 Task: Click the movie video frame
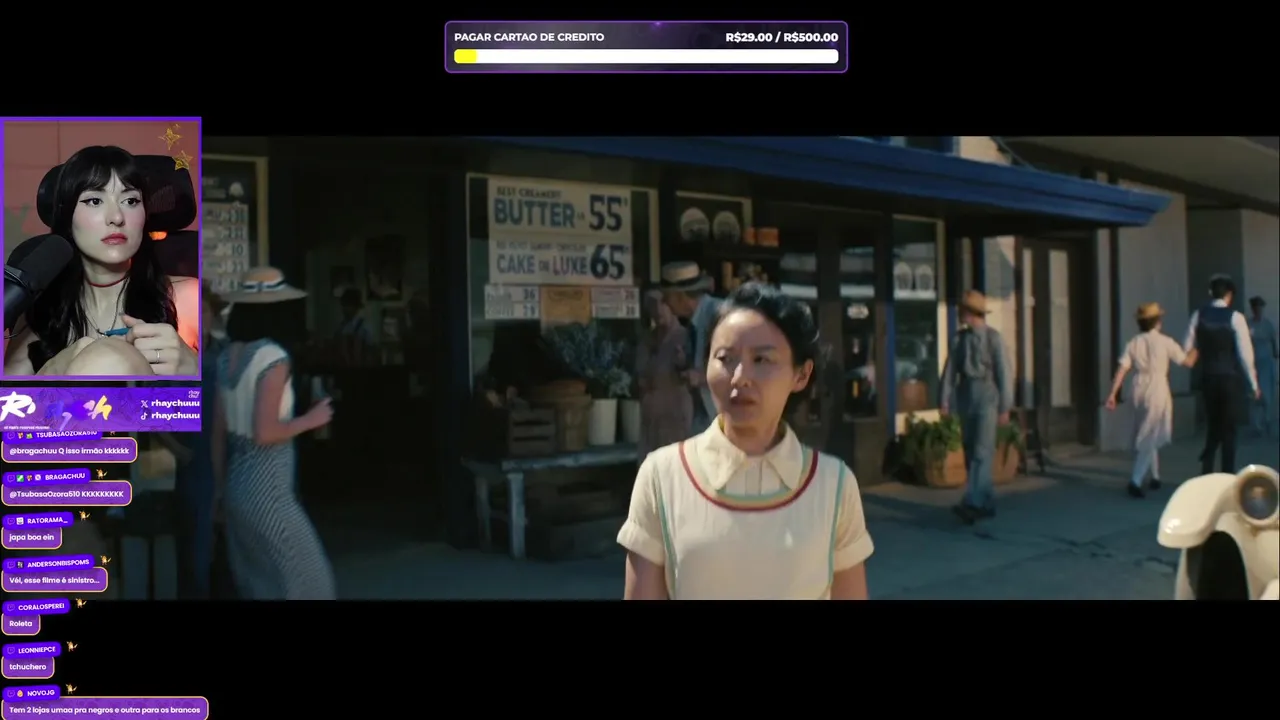coord(740,368)
